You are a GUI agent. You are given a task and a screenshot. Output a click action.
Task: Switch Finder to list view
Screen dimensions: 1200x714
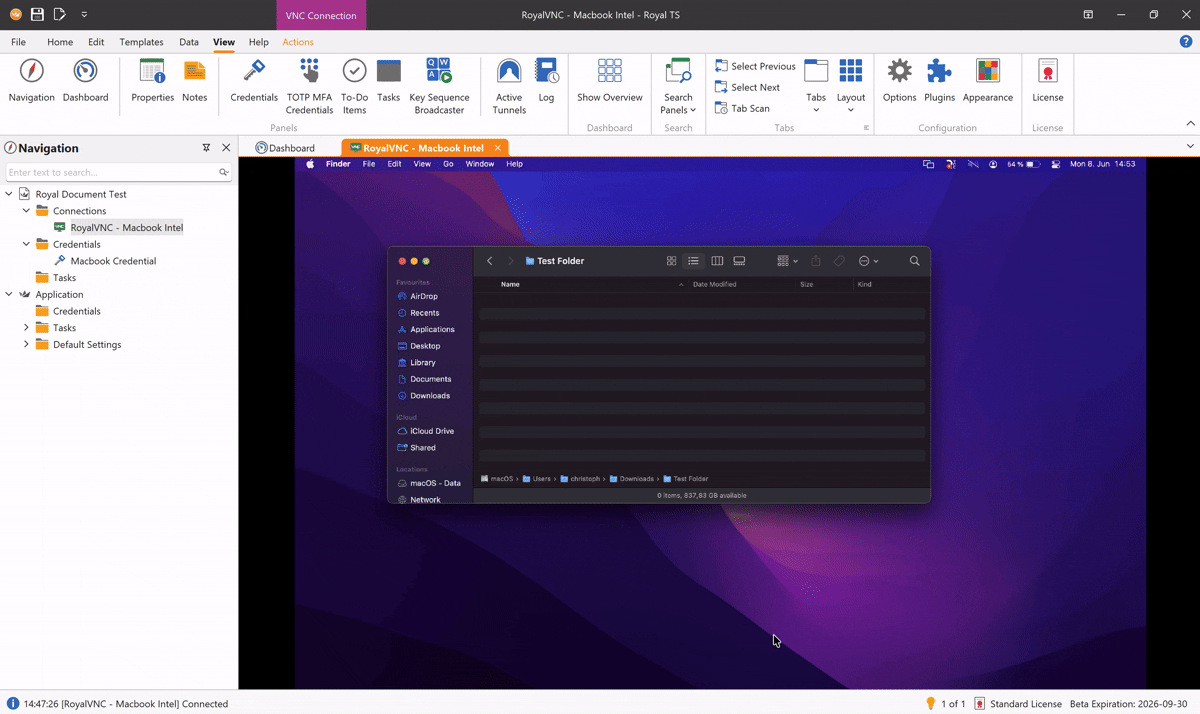(693, 261)
